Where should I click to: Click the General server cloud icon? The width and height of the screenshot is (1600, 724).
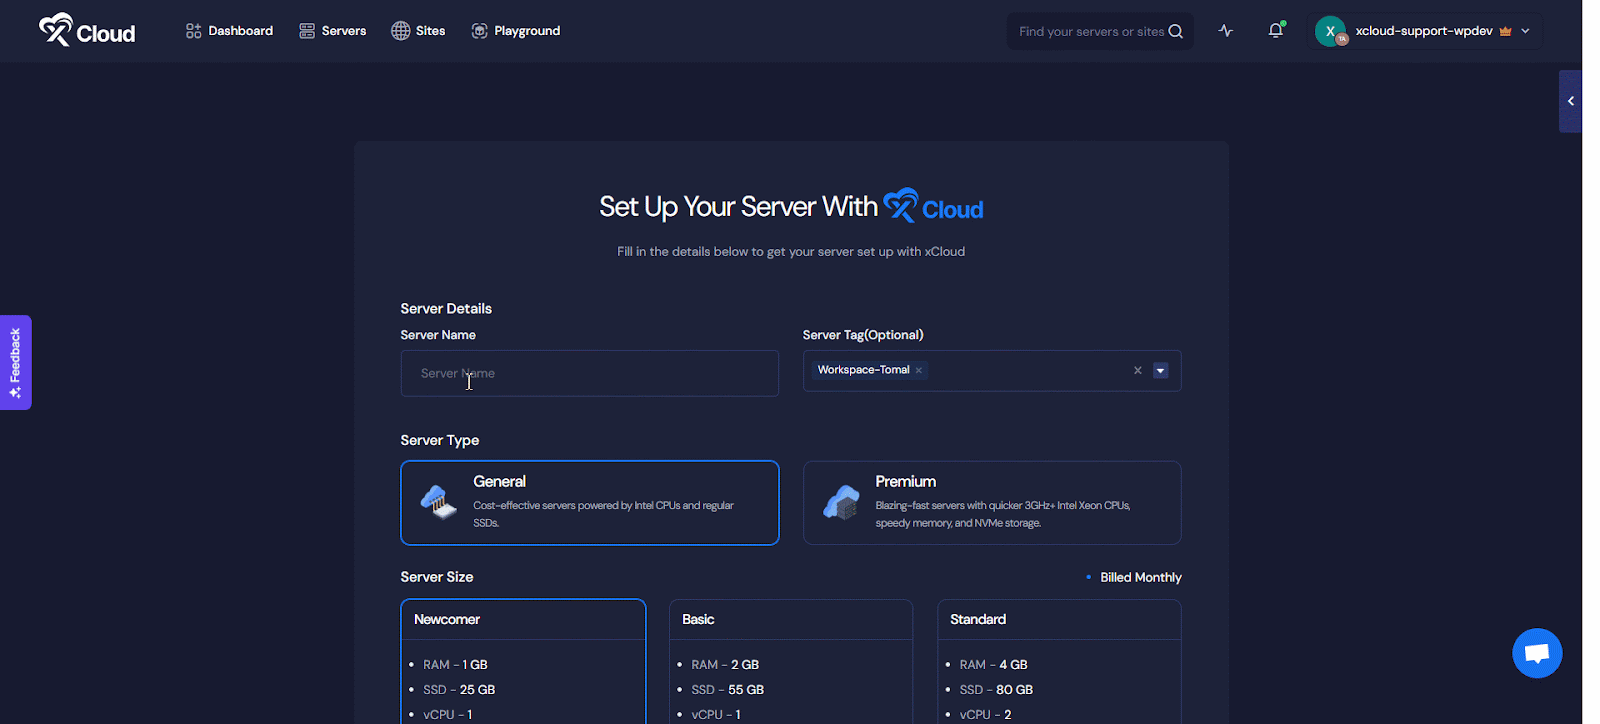click(x=439, y=501)
